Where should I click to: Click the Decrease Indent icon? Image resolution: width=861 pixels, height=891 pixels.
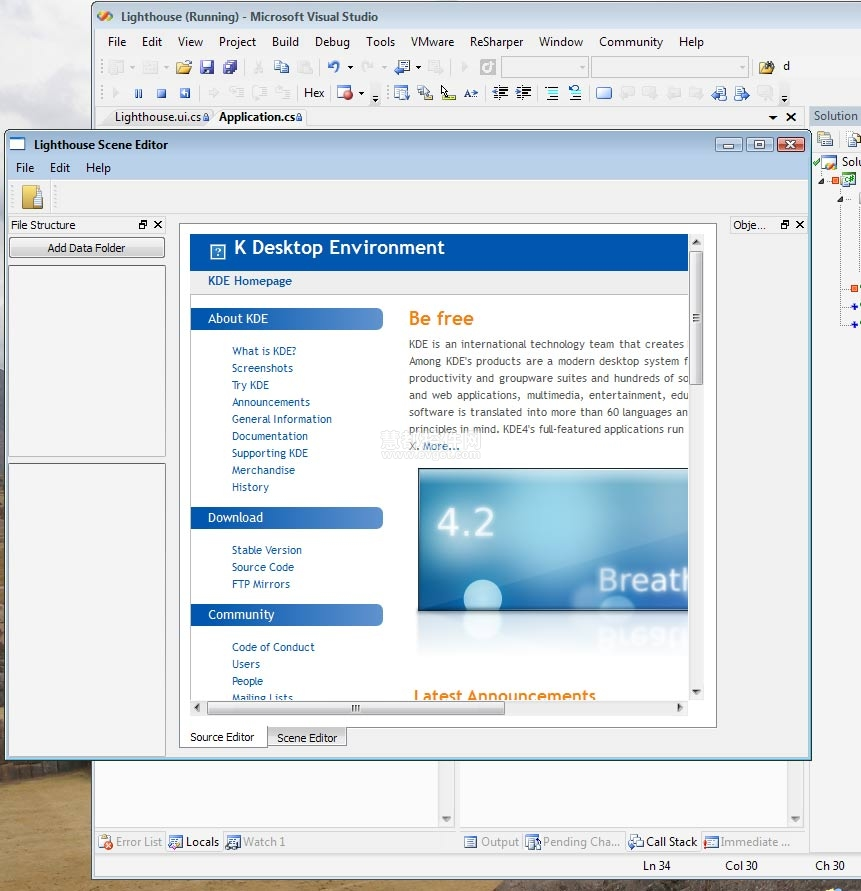pos(500,93)
